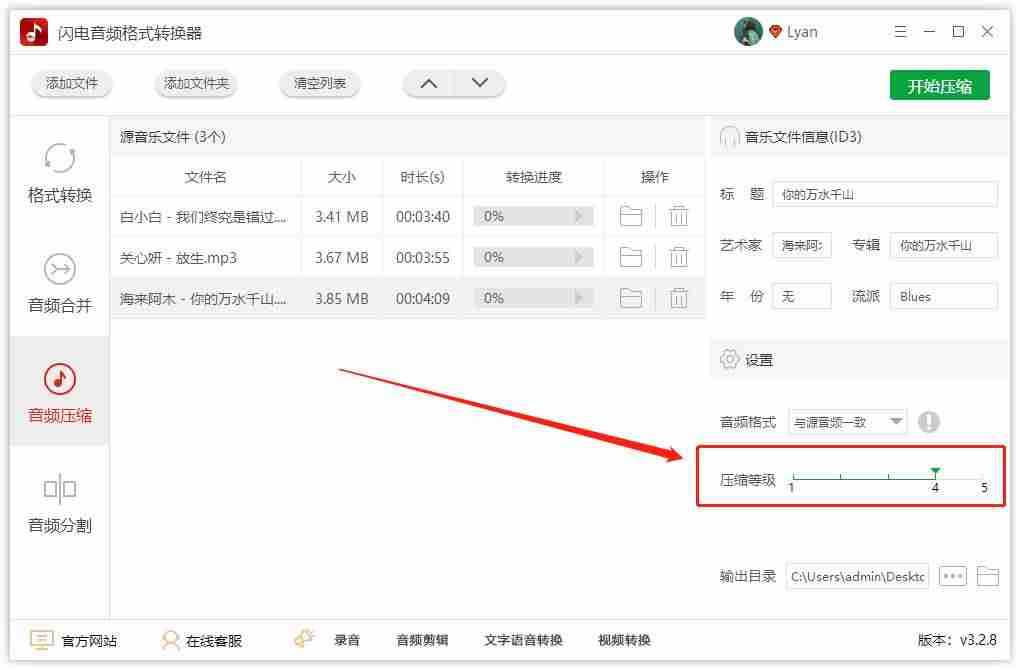Click the 添加文件 button
This screenshot has width=1020, height=670.
[x=72, y=84]
